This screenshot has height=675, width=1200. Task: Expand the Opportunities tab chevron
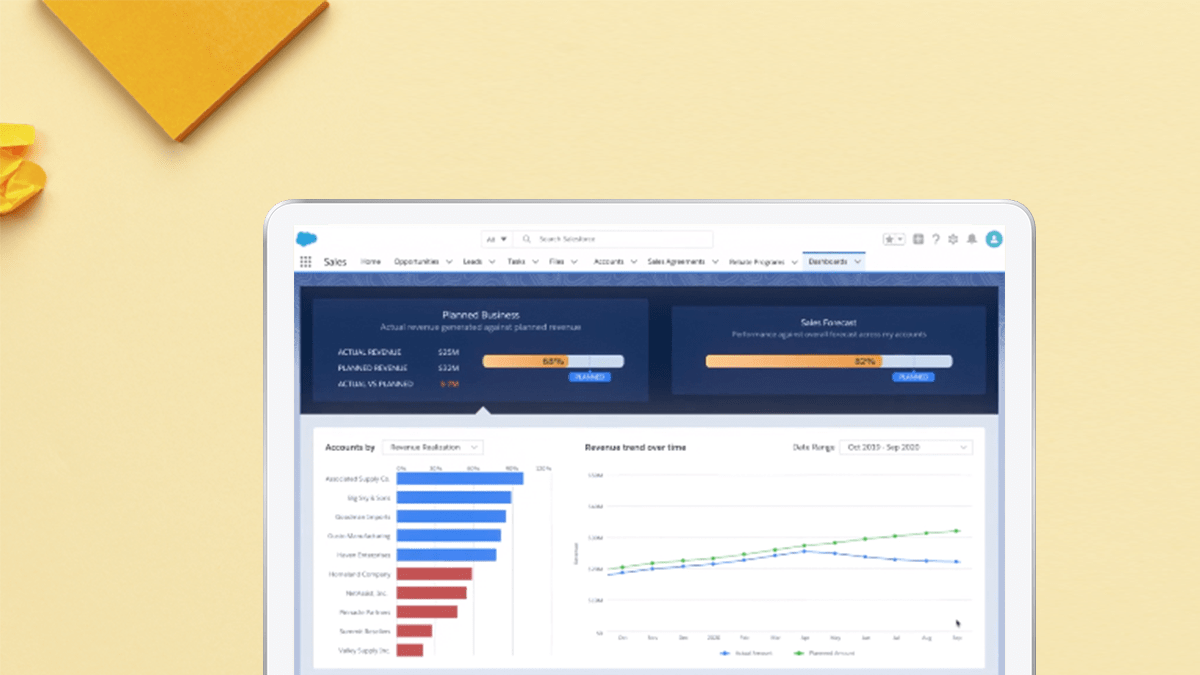click(x=447, y=262)
